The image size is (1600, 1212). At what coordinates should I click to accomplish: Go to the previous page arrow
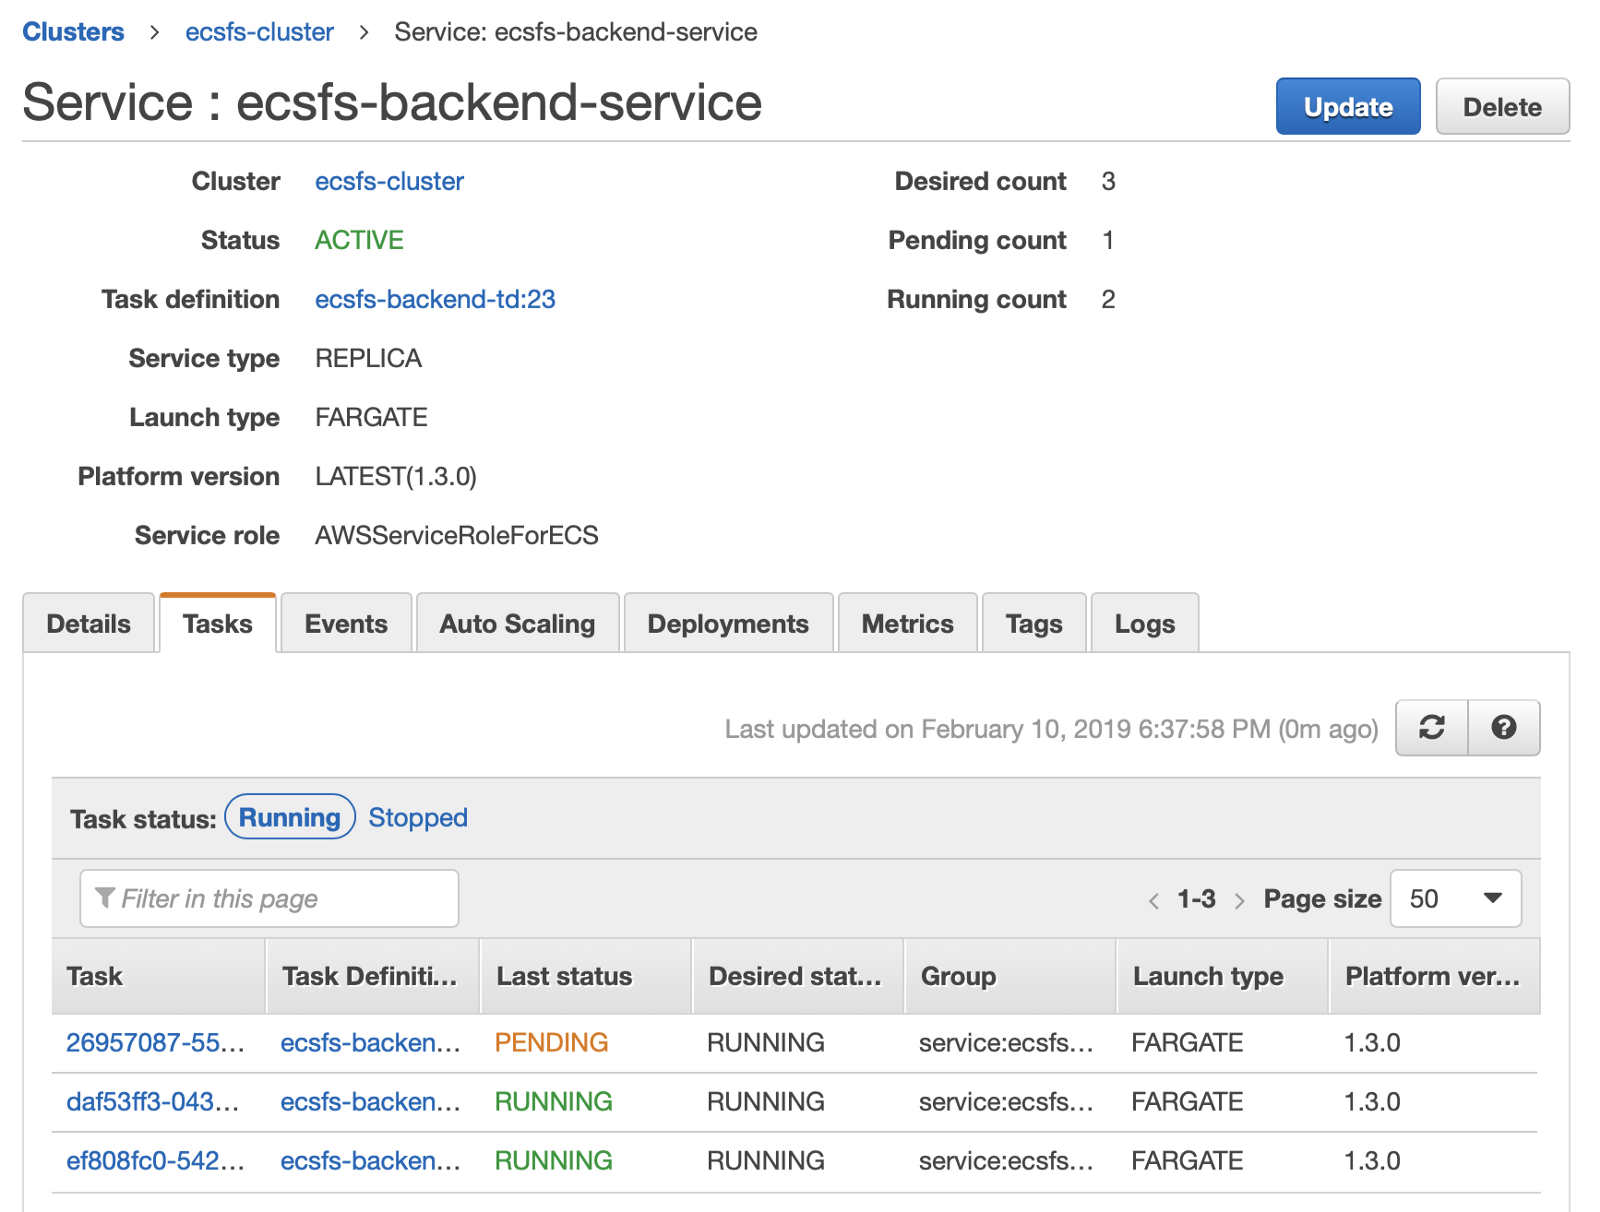point(1154,900)
